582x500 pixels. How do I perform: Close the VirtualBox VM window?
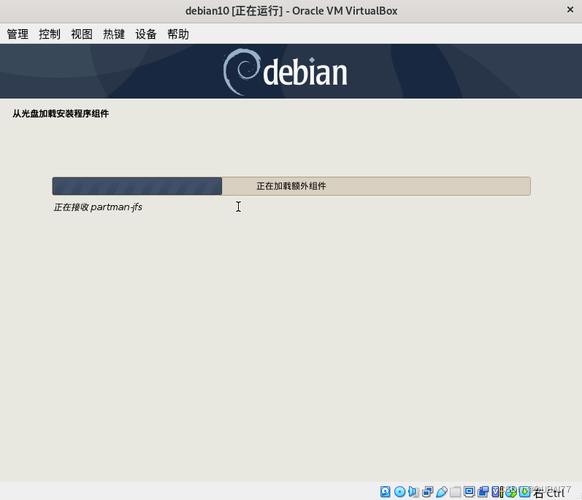click(x=570, y=10)
